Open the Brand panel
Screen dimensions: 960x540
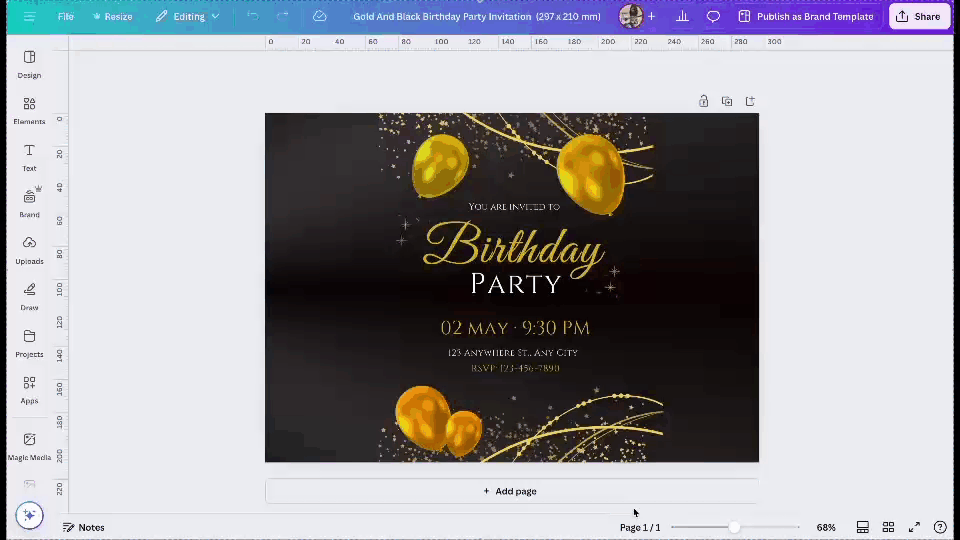point(29,204)
